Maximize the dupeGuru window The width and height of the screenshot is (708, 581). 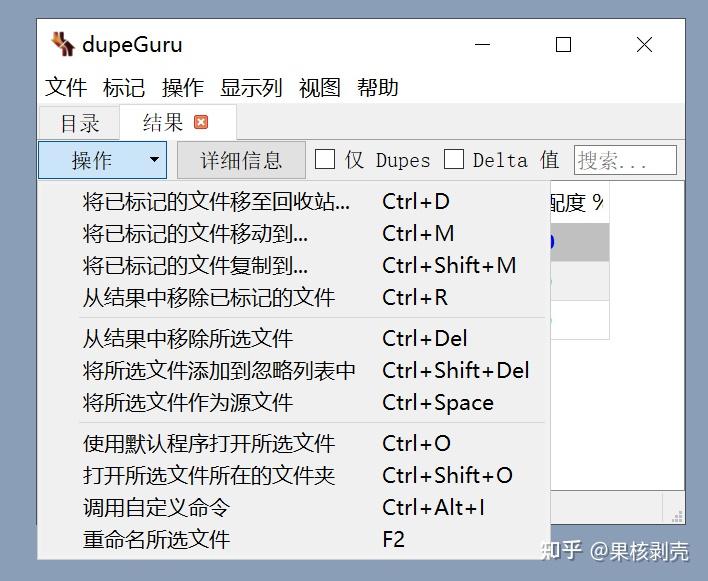563,44
